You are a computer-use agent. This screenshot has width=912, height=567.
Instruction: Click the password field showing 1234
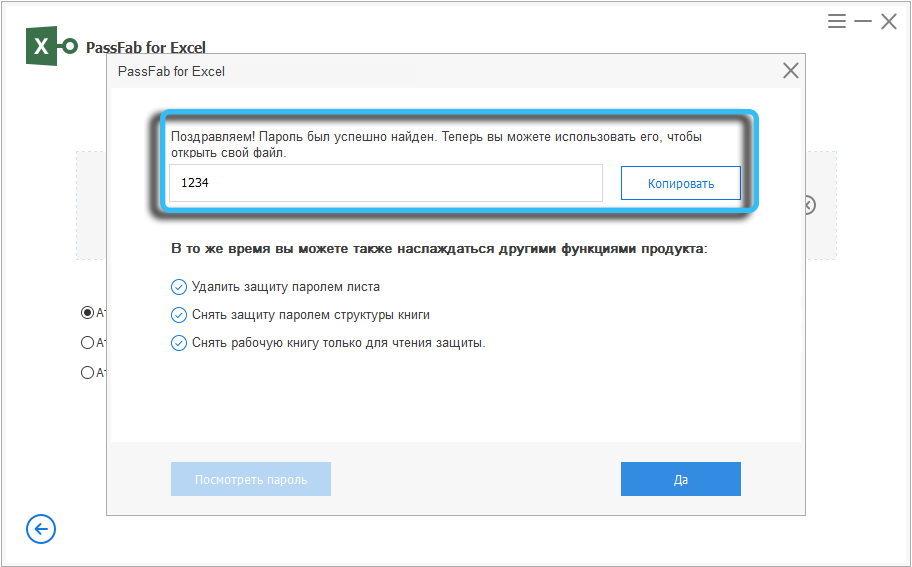pyautogui.click(x=385, y=184)
